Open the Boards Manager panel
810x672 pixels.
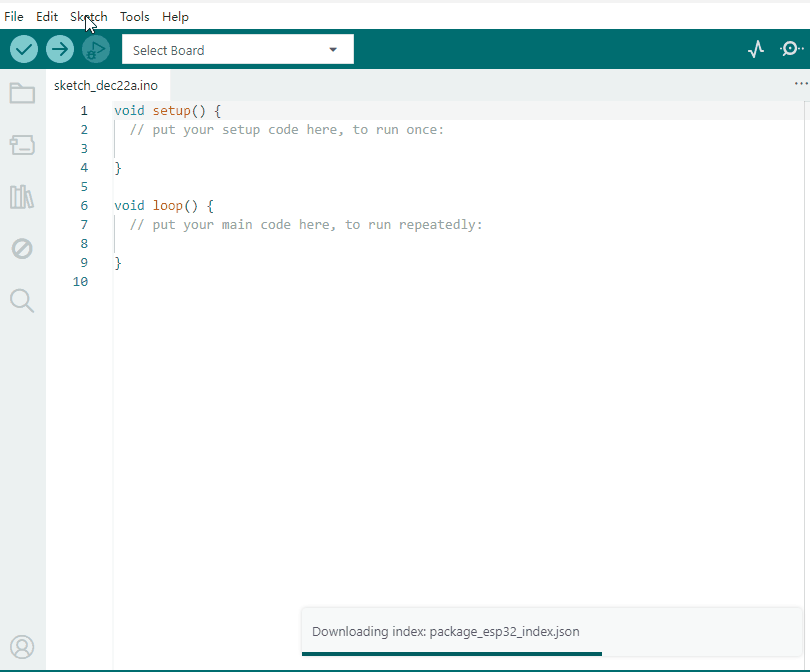(x=22, y=145)
